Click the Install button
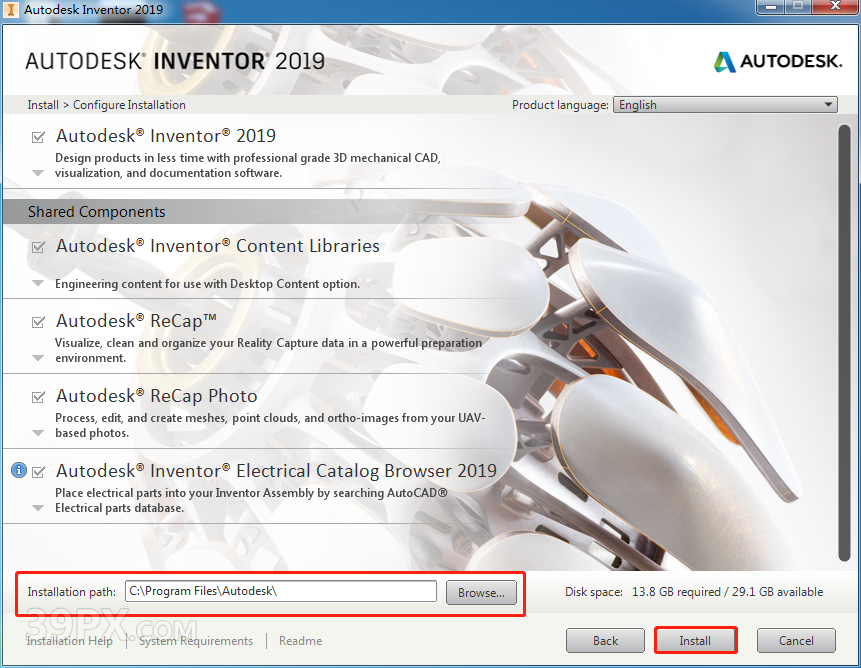The height and width of the screenshot is (668, 861). pos(695,641)
